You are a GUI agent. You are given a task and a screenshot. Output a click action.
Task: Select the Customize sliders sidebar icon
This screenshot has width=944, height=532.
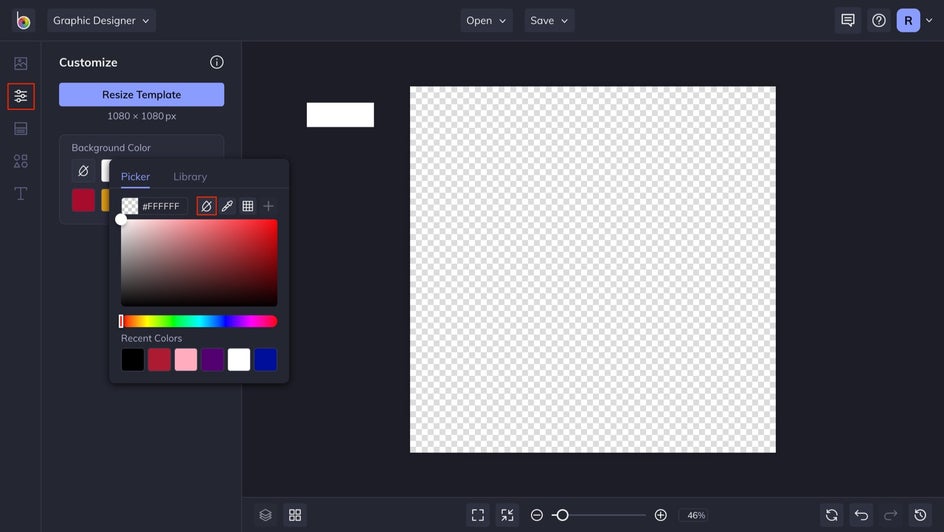pyautogui.click(x=20, y=96)
